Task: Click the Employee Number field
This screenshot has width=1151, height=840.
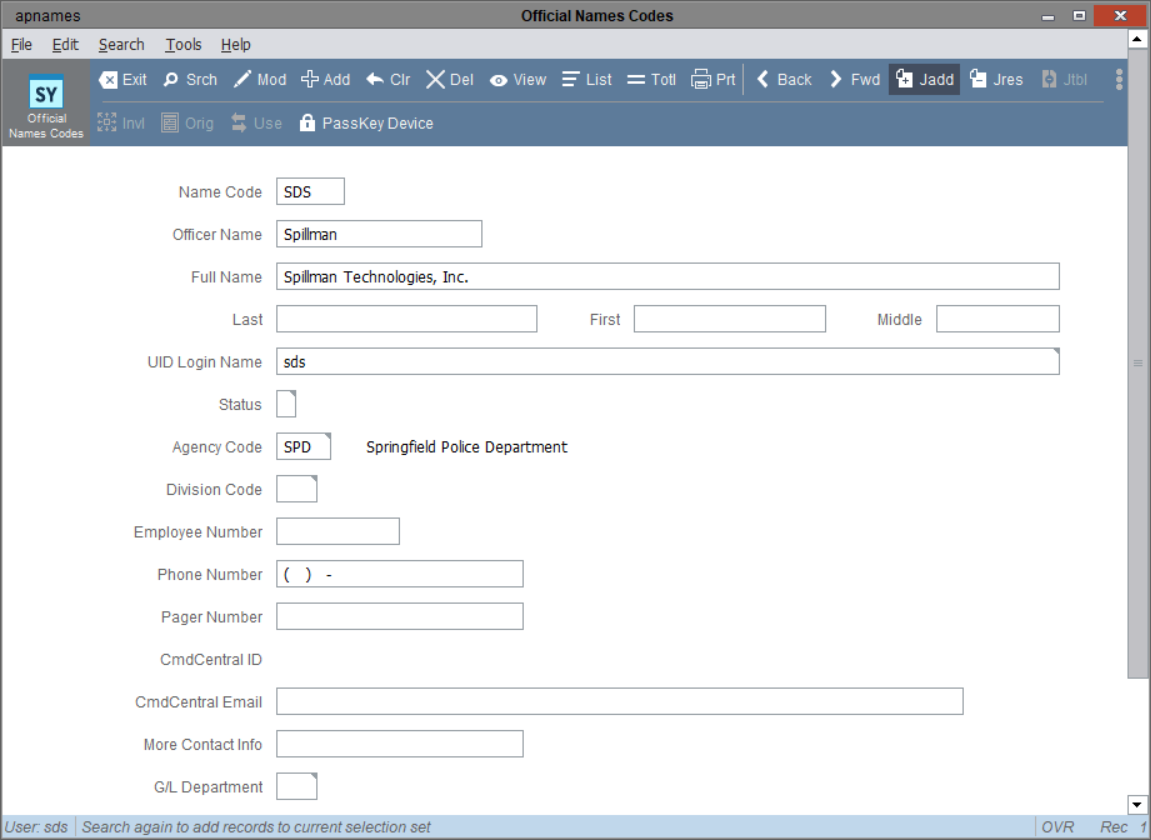Action: (338, 532)
